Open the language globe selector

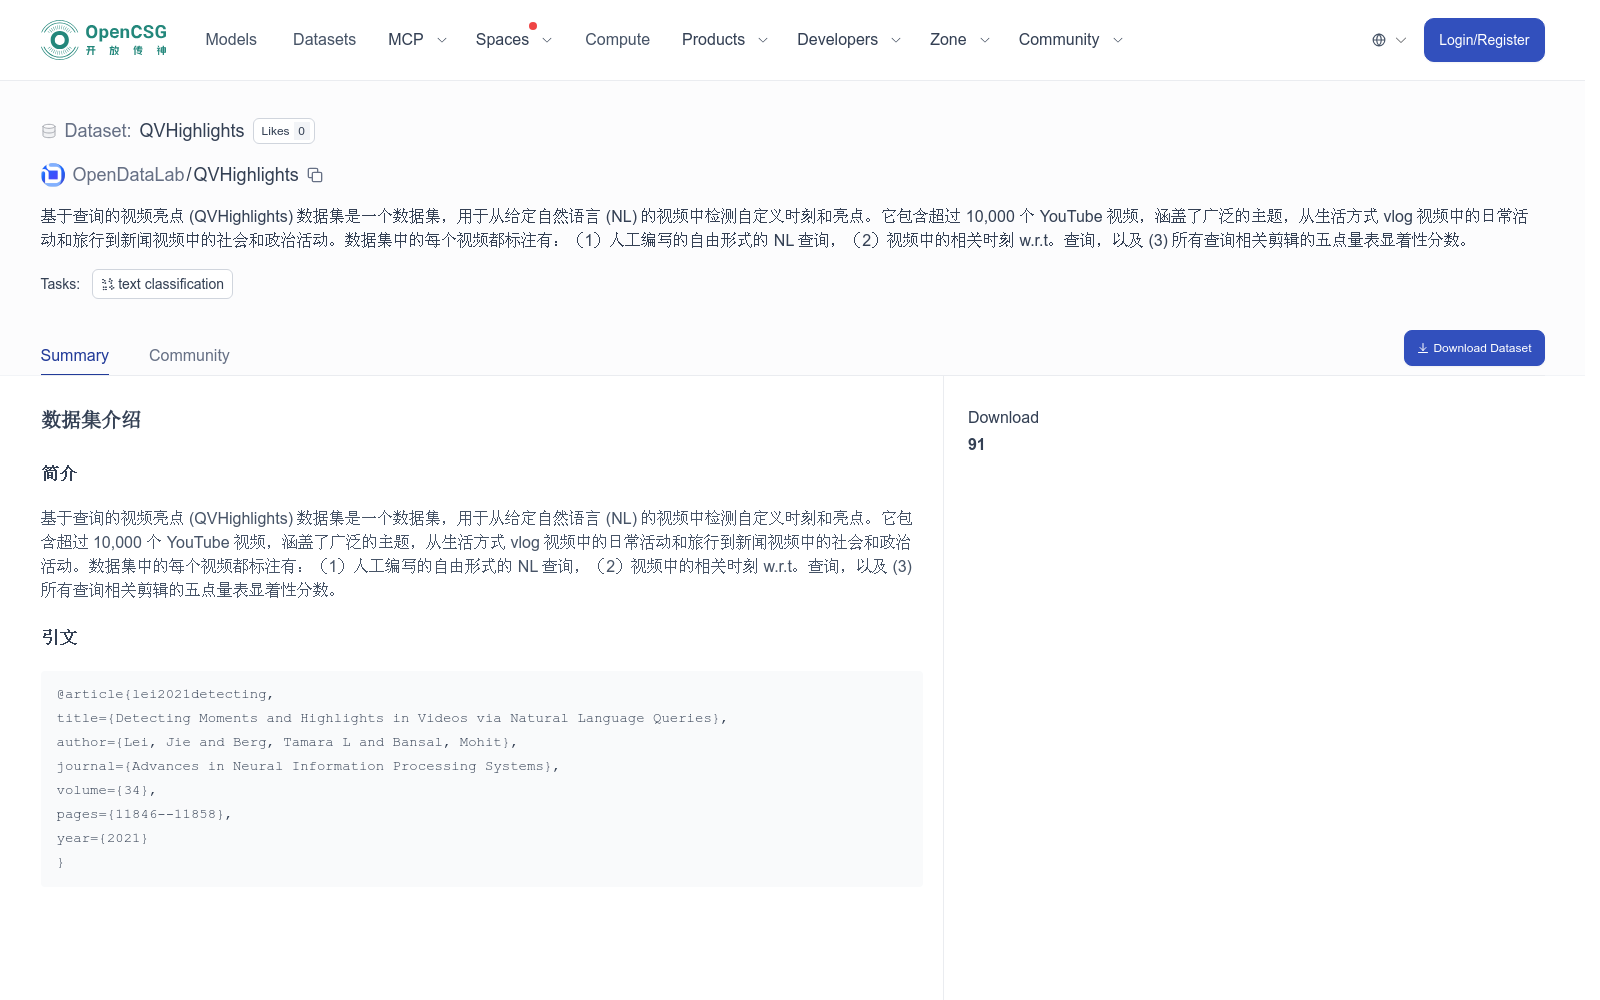coord(1389,40)
